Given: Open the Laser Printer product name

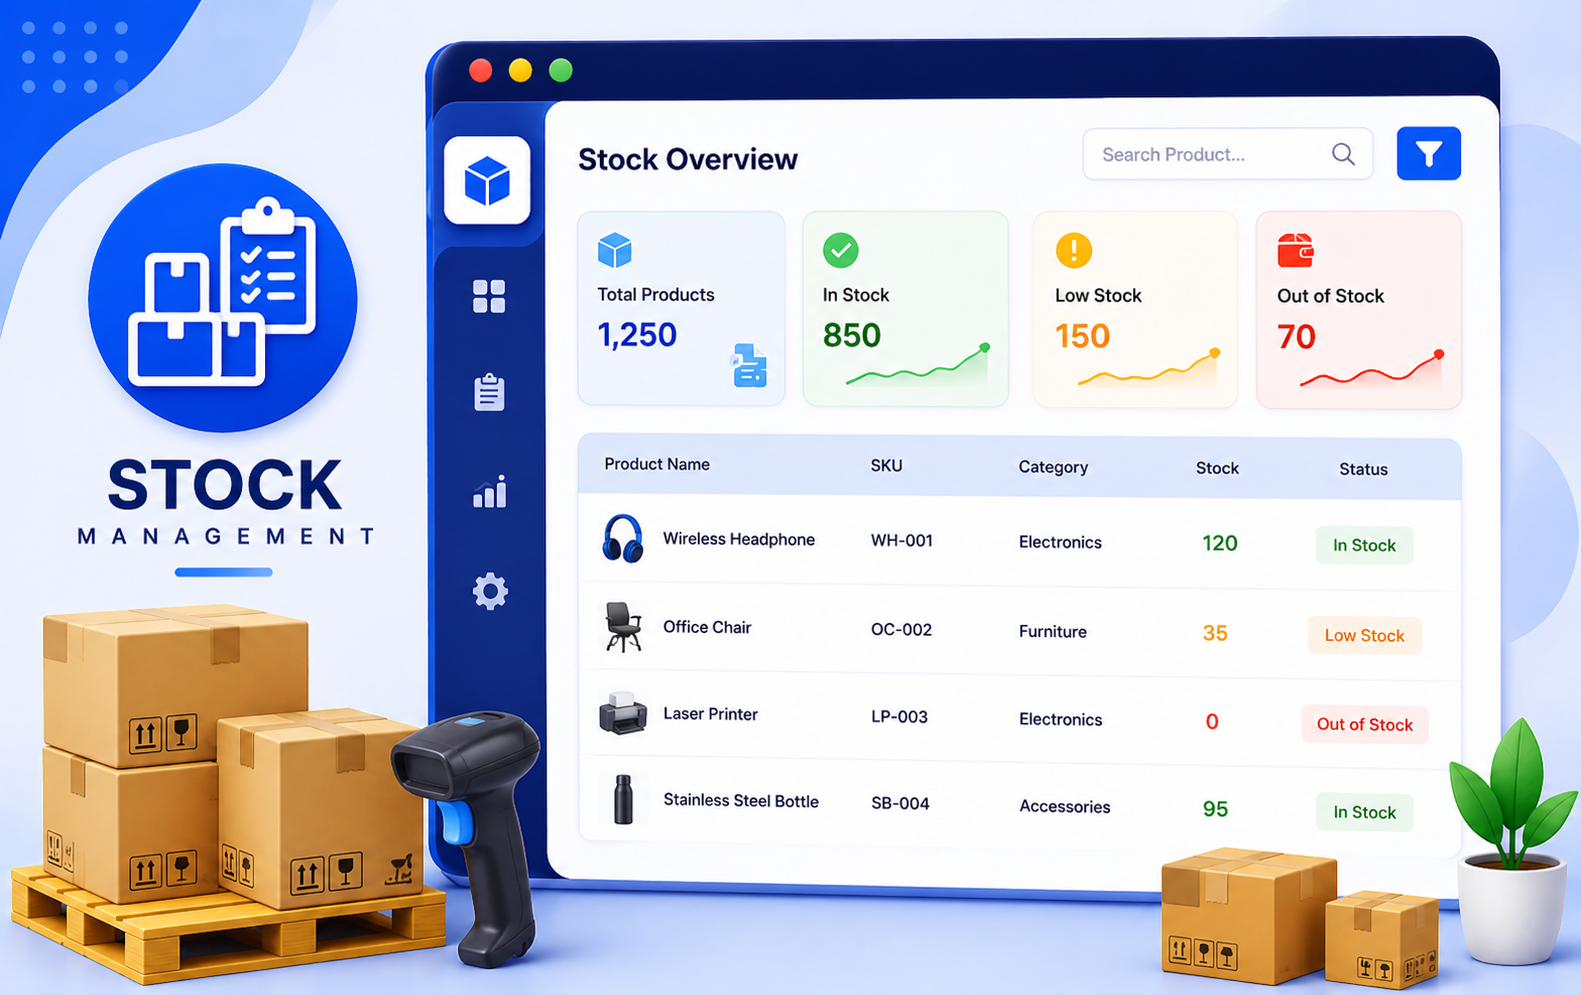Looking at the screenshot, I should click(710, 714).
